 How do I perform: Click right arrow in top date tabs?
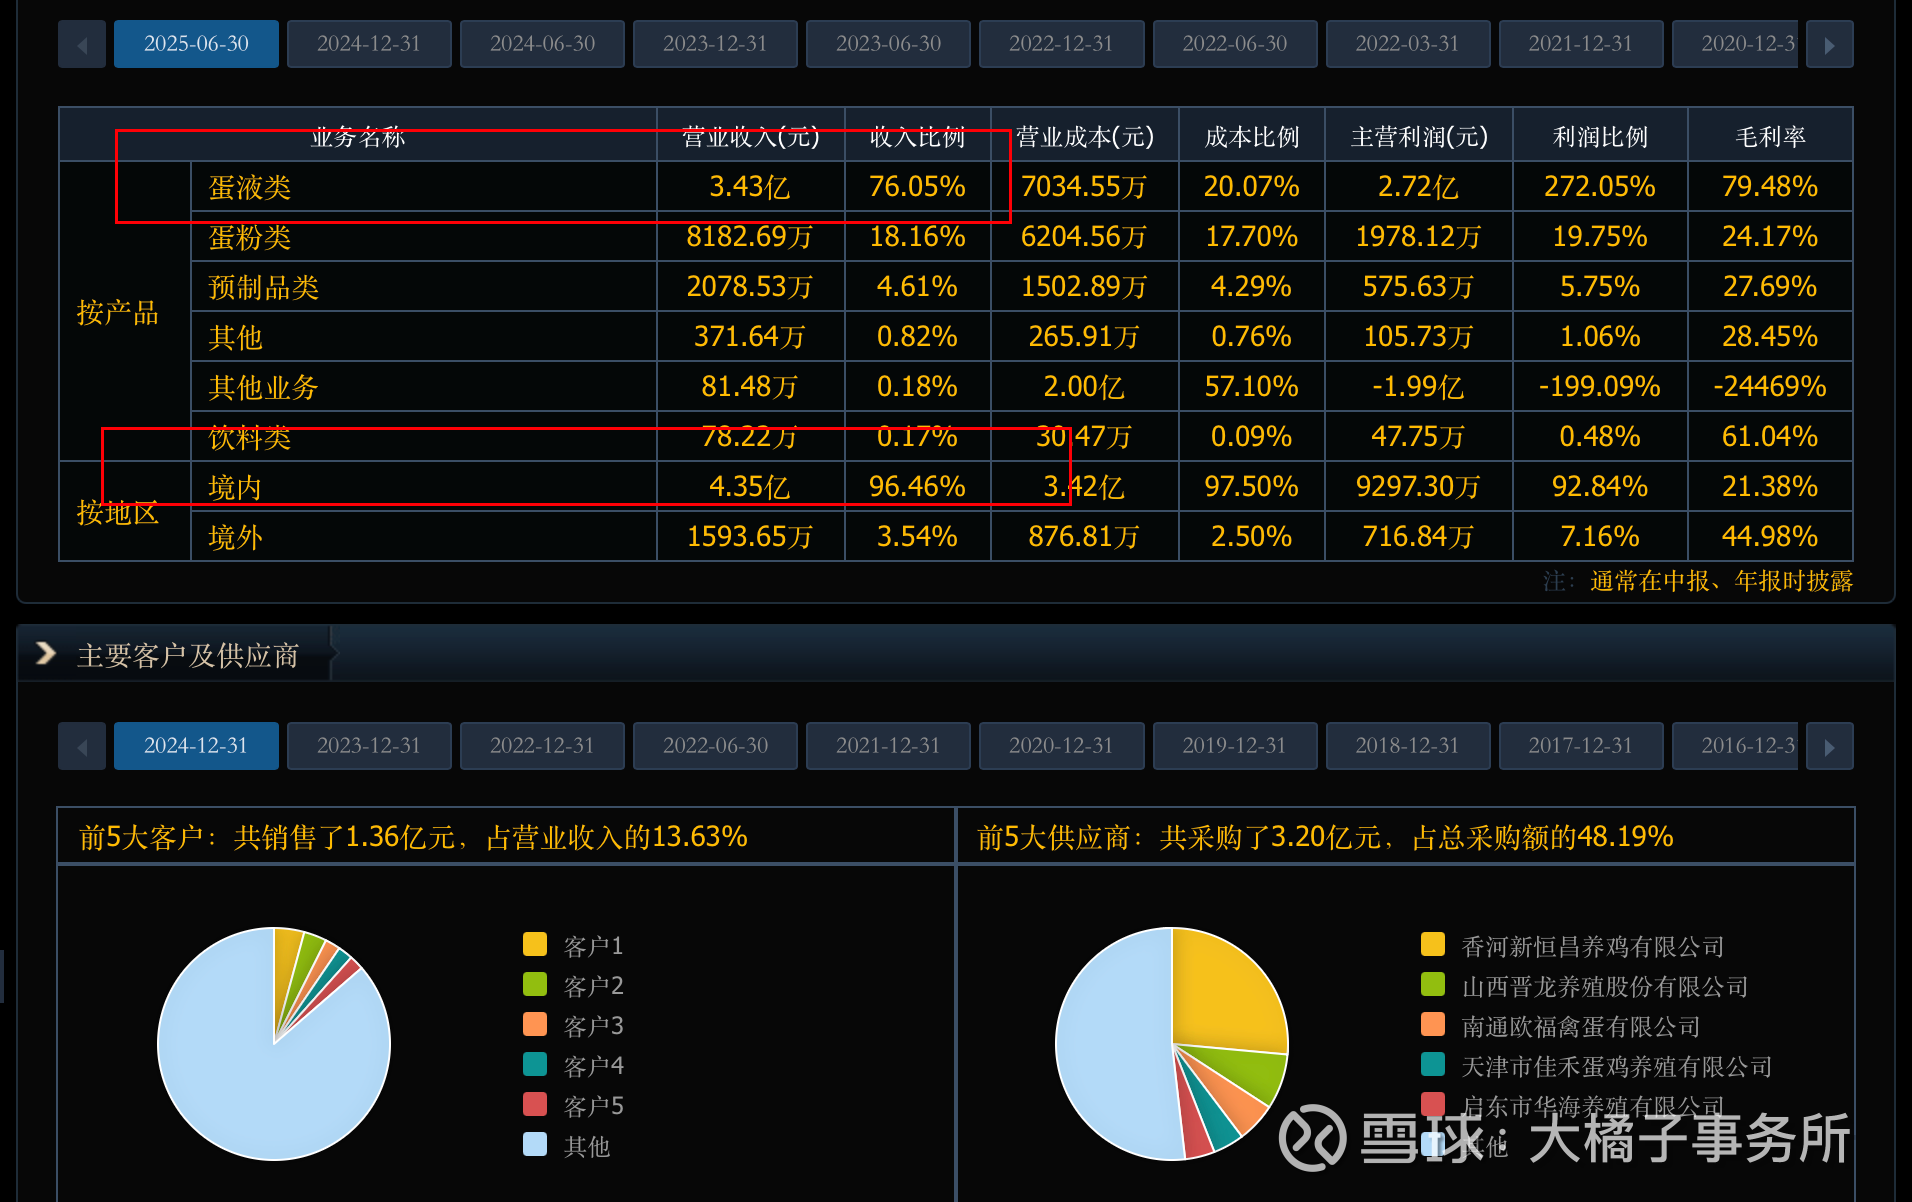[1829, 45]
